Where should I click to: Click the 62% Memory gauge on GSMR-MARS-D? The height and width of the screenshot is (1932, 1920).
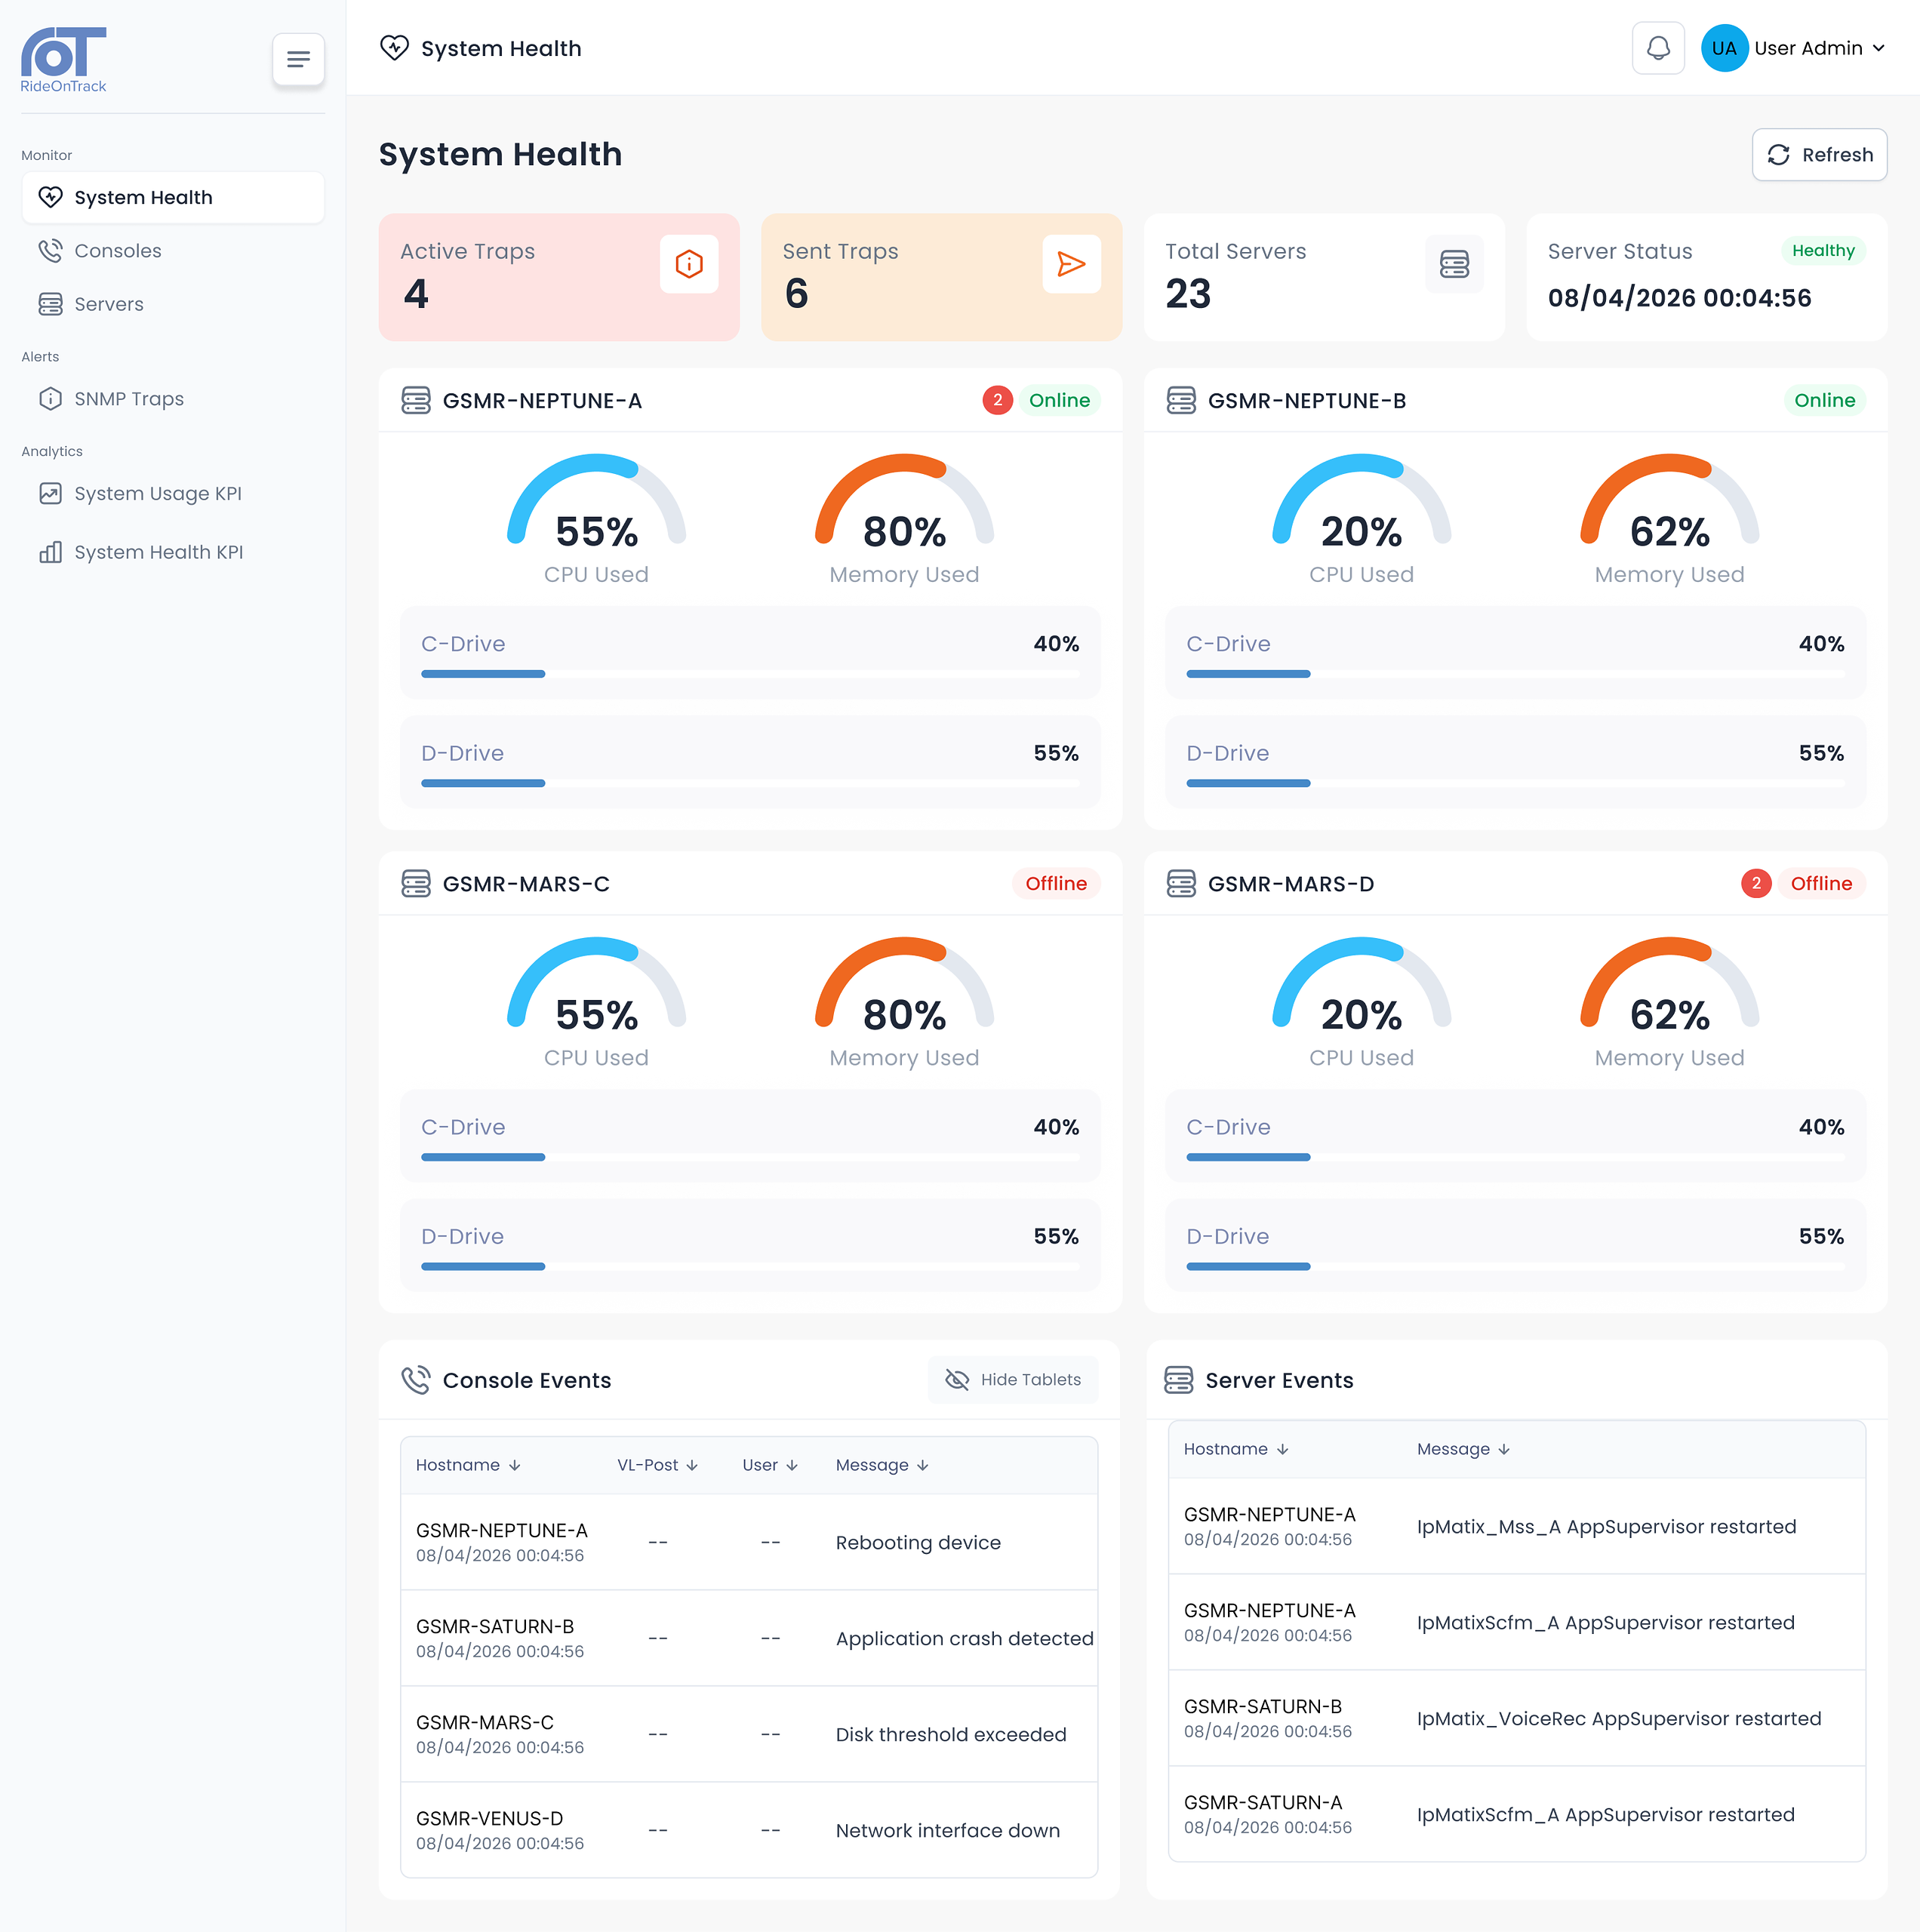tap(1669, 984)
